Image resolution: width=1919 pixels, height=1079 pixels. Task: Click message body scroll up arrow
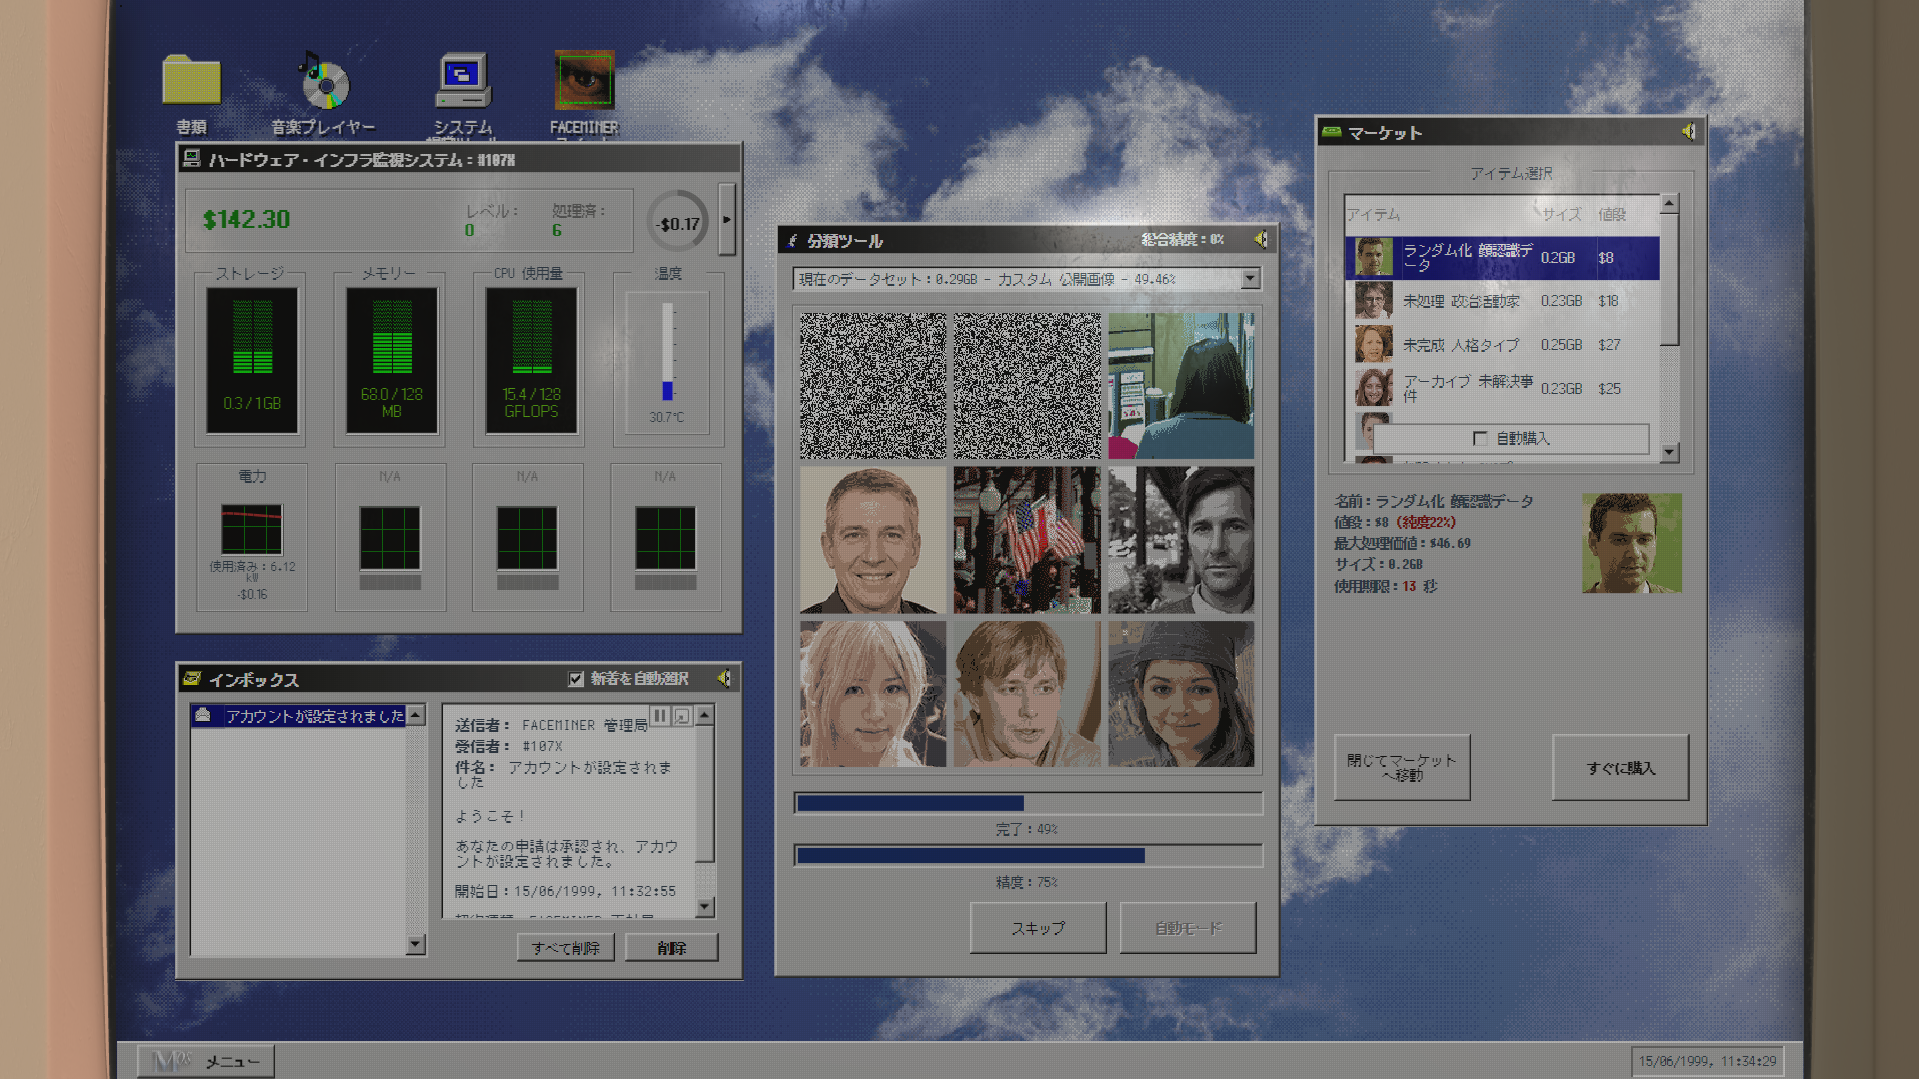705,714
